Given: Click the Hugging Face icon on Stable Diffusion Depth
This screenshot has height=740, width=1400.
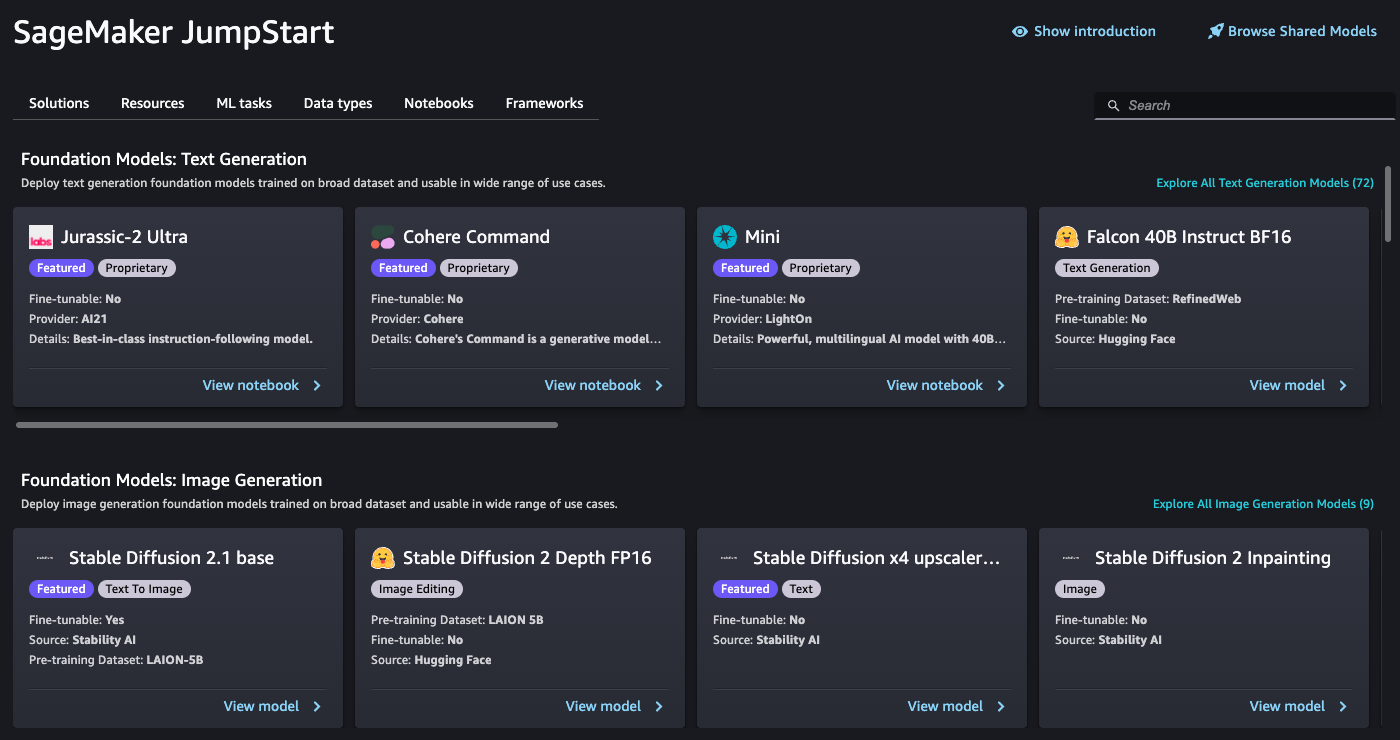Looking at the screenshot, I should pos(383,558).
